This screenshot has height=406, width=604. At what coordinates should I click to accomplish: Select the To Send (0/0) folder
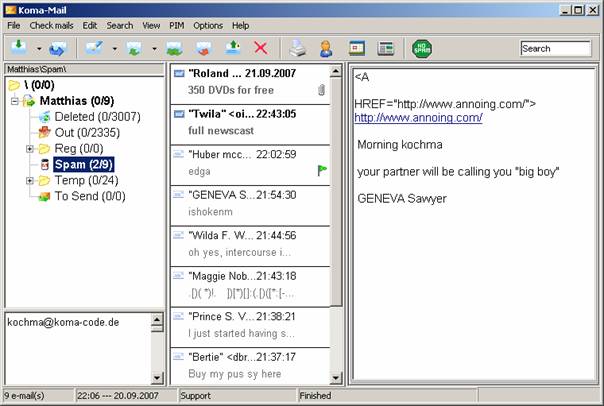click(90, 196)
